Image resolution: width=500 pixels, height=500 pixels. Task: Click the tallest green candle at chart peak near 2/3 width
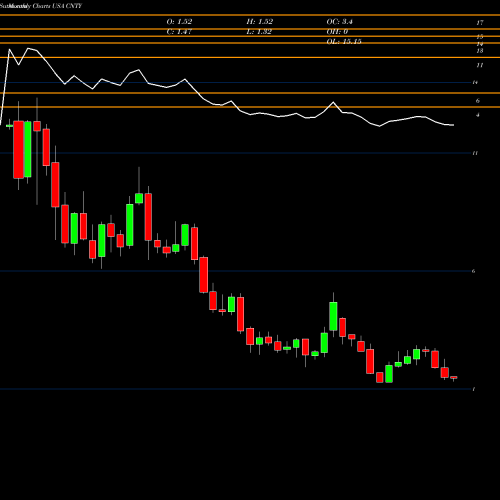(x=333, y=316)
